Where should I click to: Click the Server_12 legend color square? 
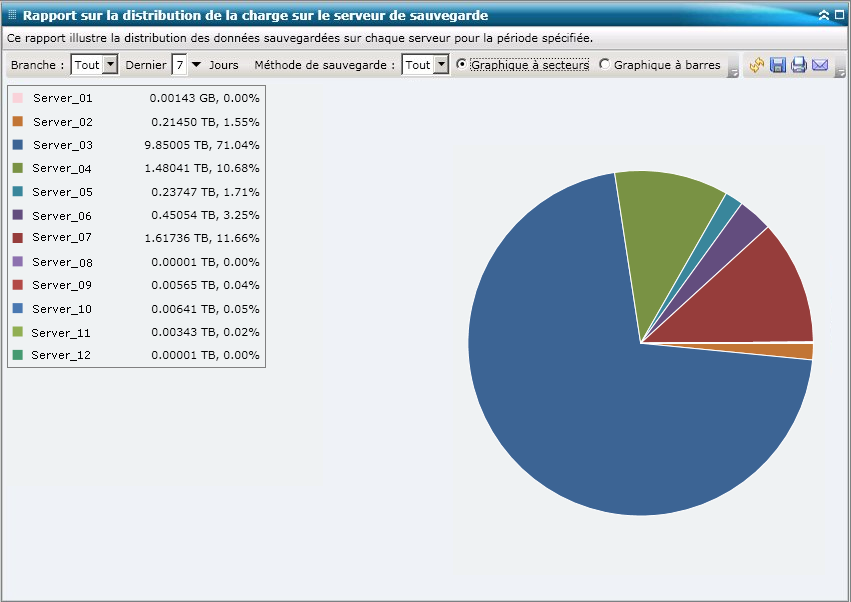(17, 355)
